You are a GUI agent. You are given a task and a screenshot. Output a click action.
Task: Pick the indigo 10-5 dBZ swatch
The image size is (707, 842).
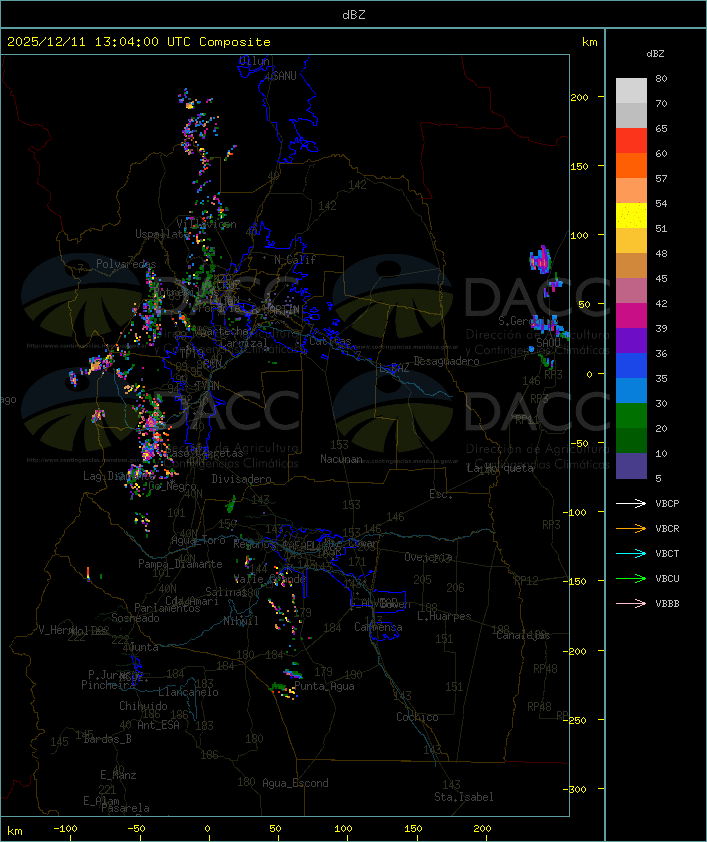tap(631, 466)
